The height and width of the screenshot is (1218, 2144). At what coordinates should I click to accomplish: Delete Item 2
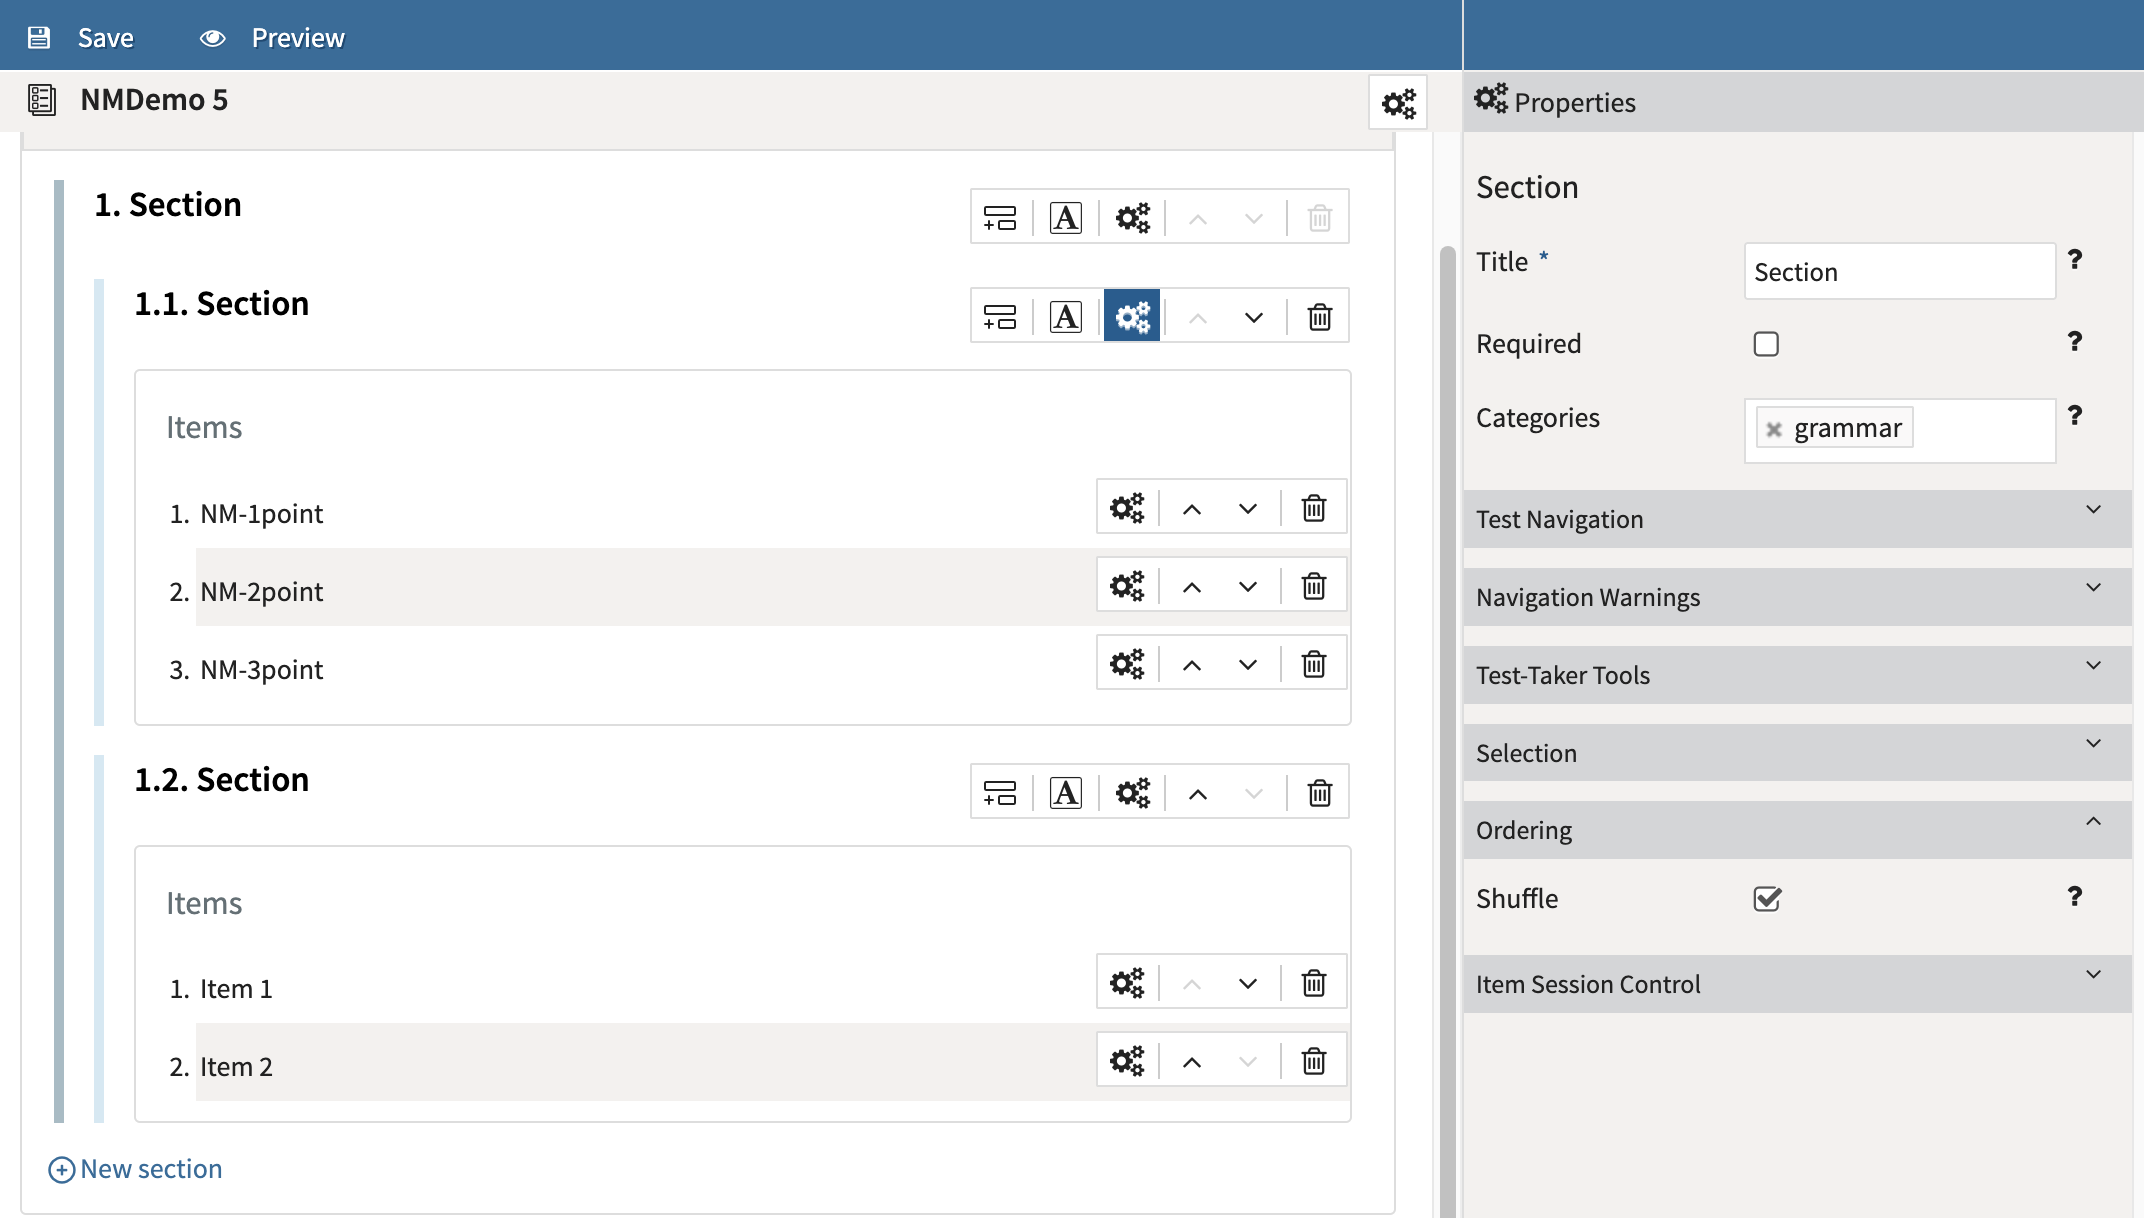pos(1314,1061)
